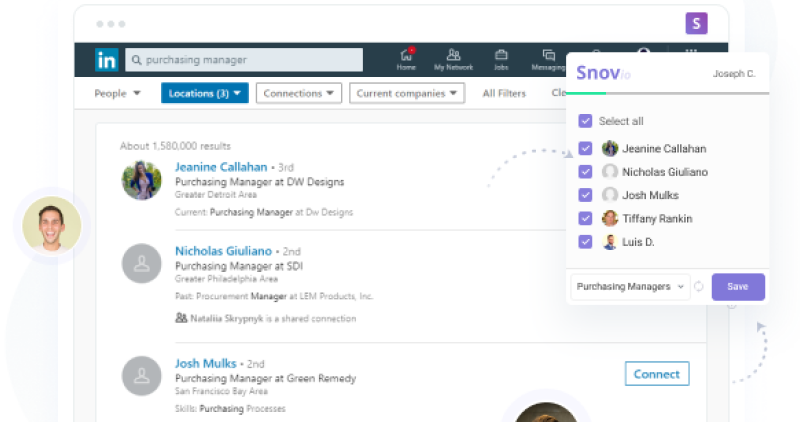Click Josh Mulks' placeholder photo in results
Viewport: 800px width, 422px height.
tap(141, 376)
